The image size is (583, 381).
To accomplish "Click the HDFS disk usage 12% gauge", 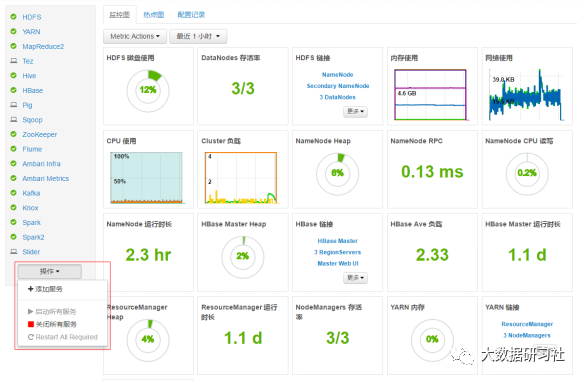I will click(x=148, y=90).
